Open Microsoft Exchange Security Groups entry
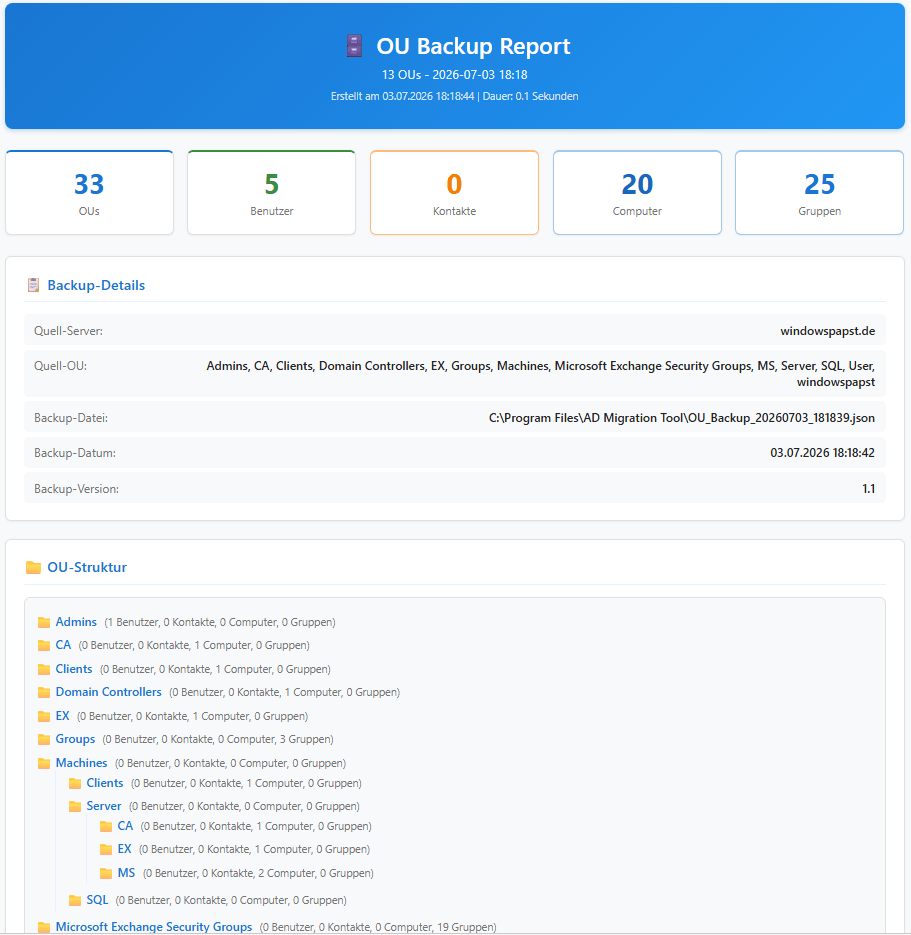The image size is (911, 935). [154, 927]
